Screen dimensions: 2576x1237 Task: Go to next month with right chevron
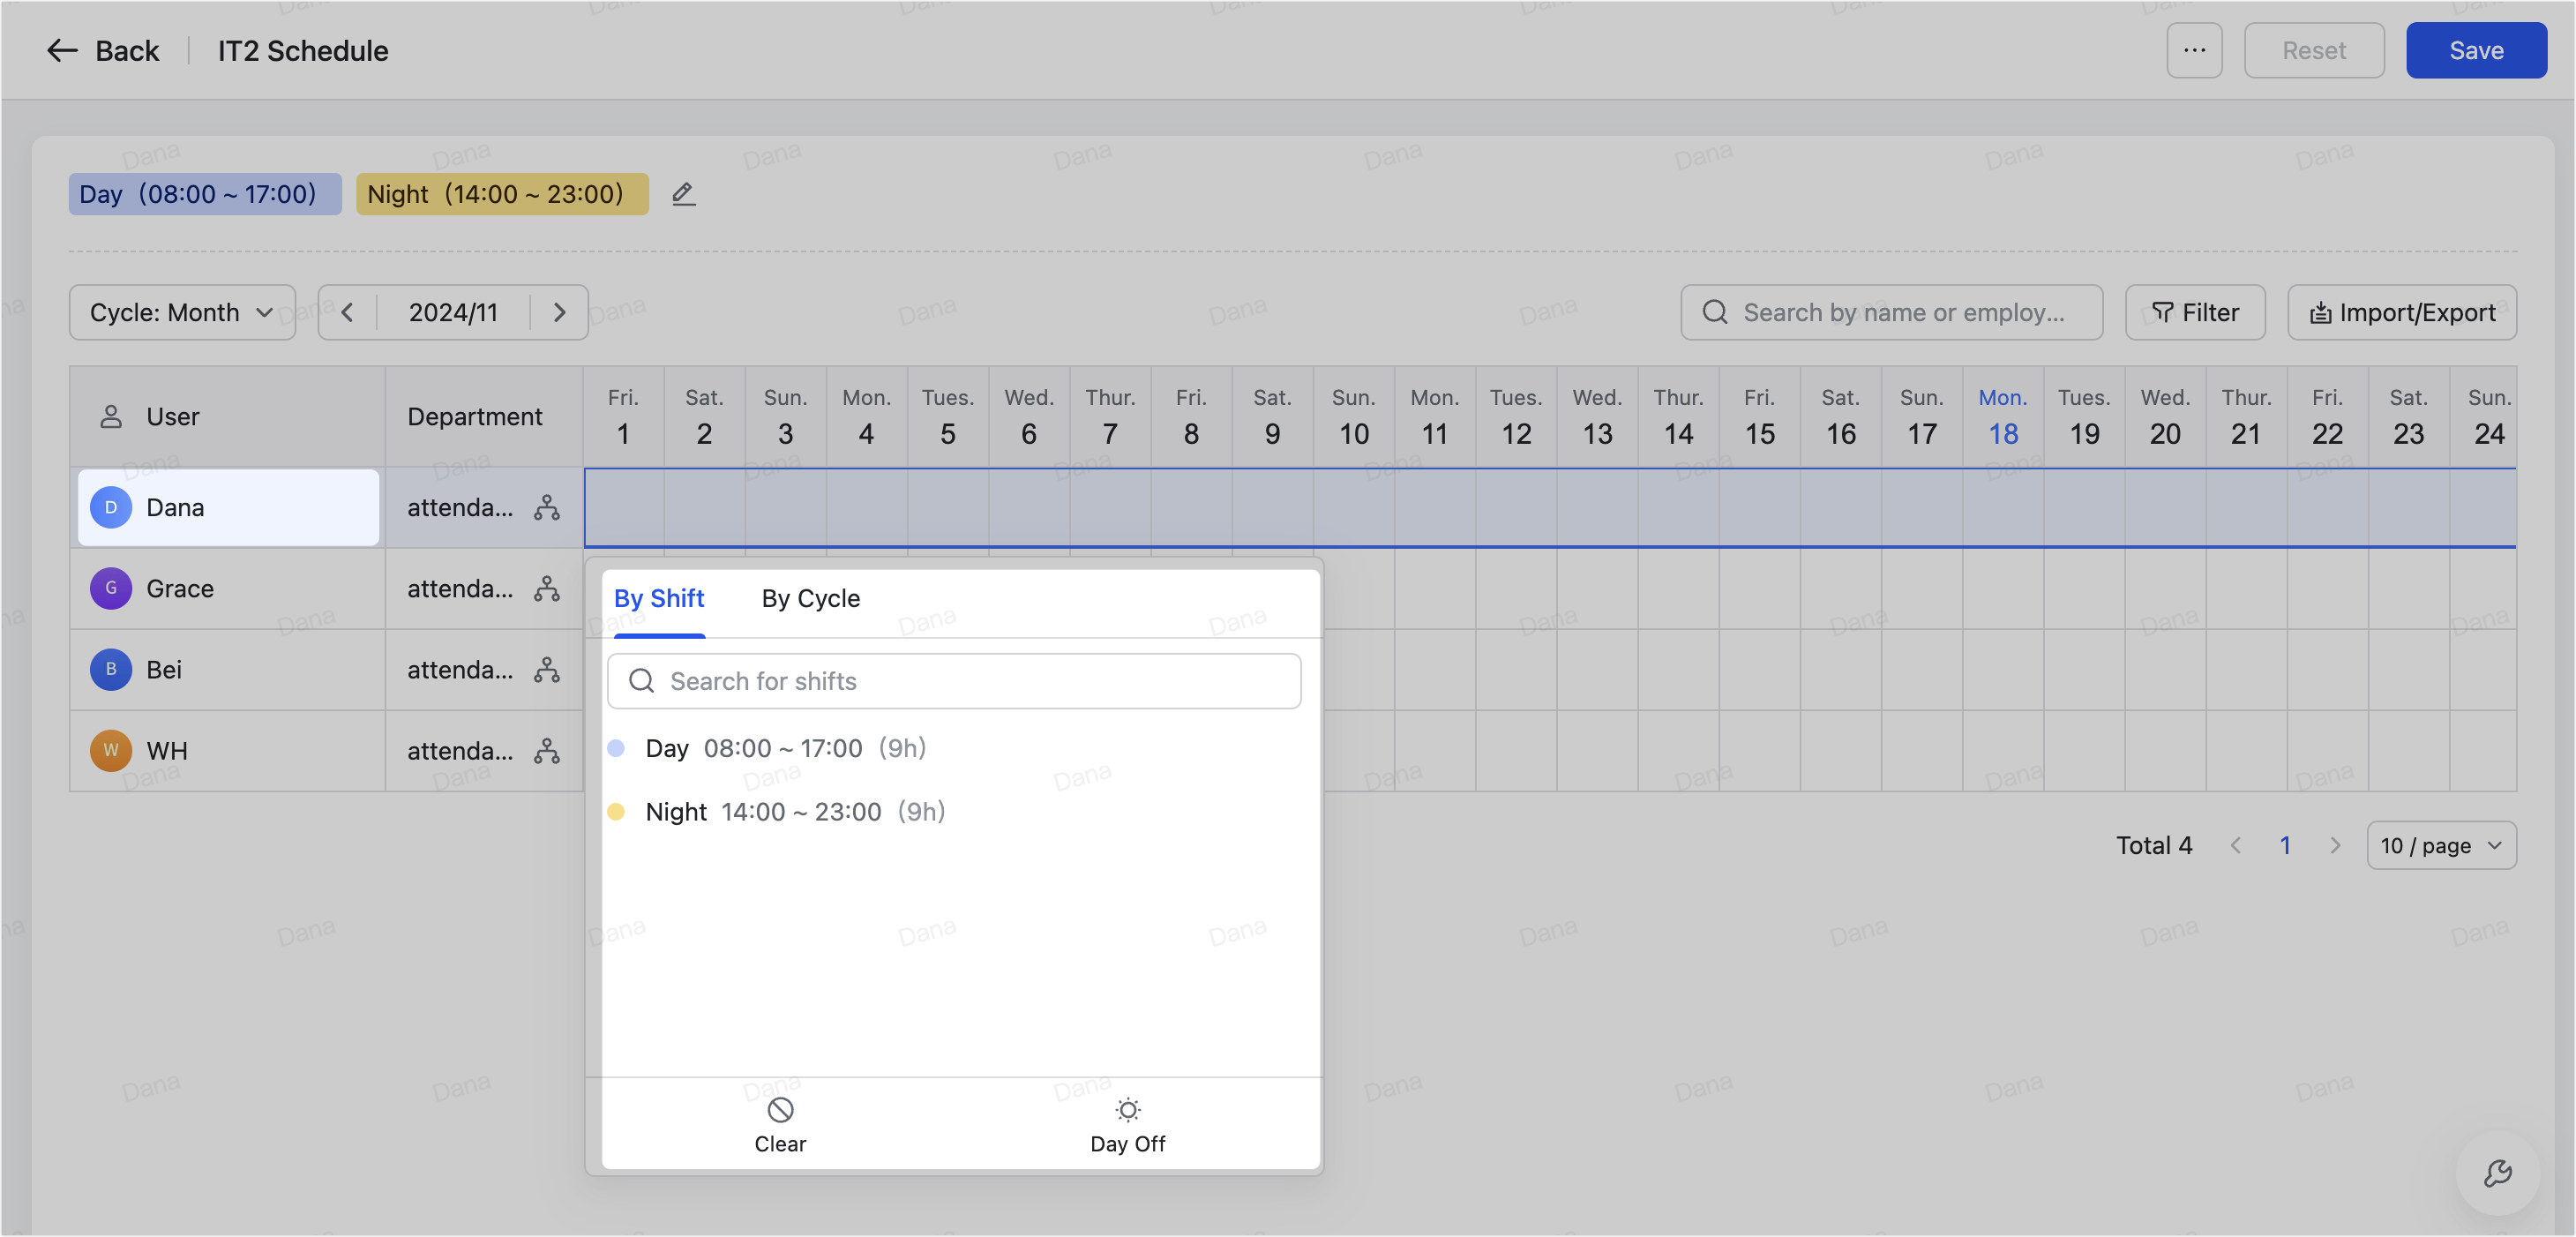coord(559,313)
